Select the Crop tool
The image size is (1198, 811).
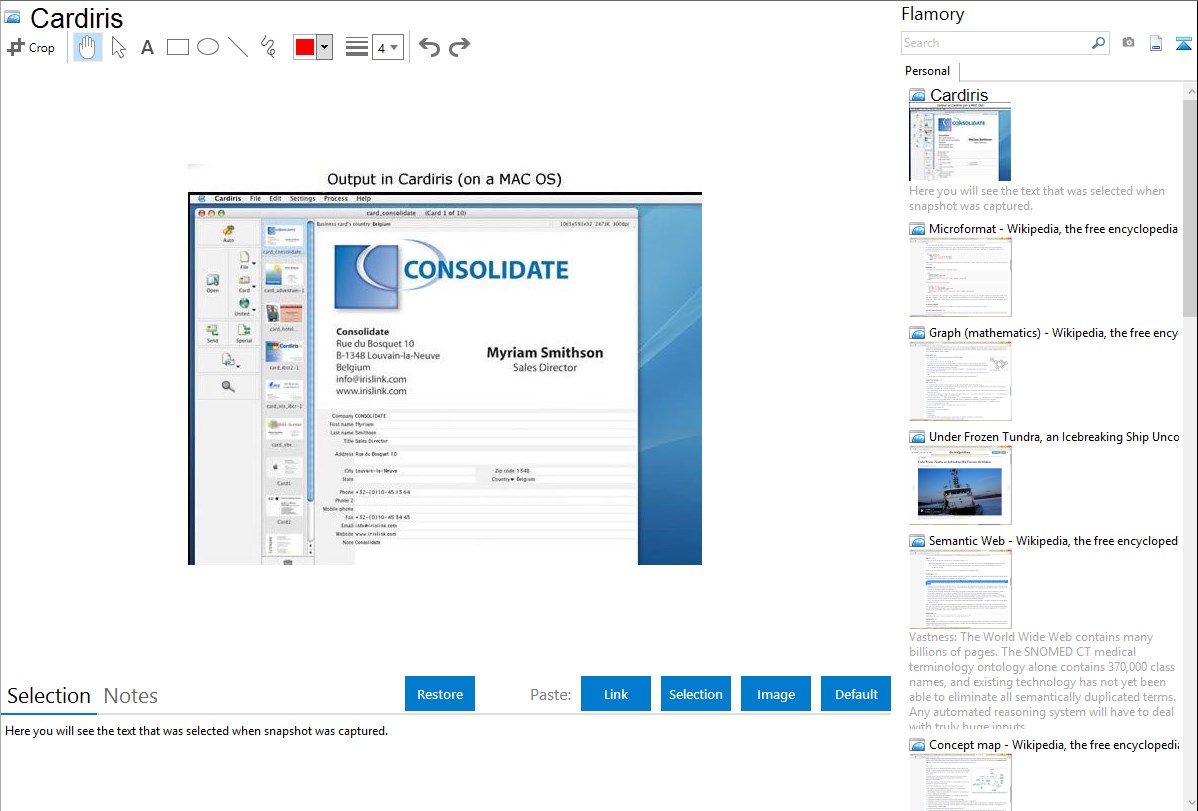pyautogui.click(x=31, y=47)
